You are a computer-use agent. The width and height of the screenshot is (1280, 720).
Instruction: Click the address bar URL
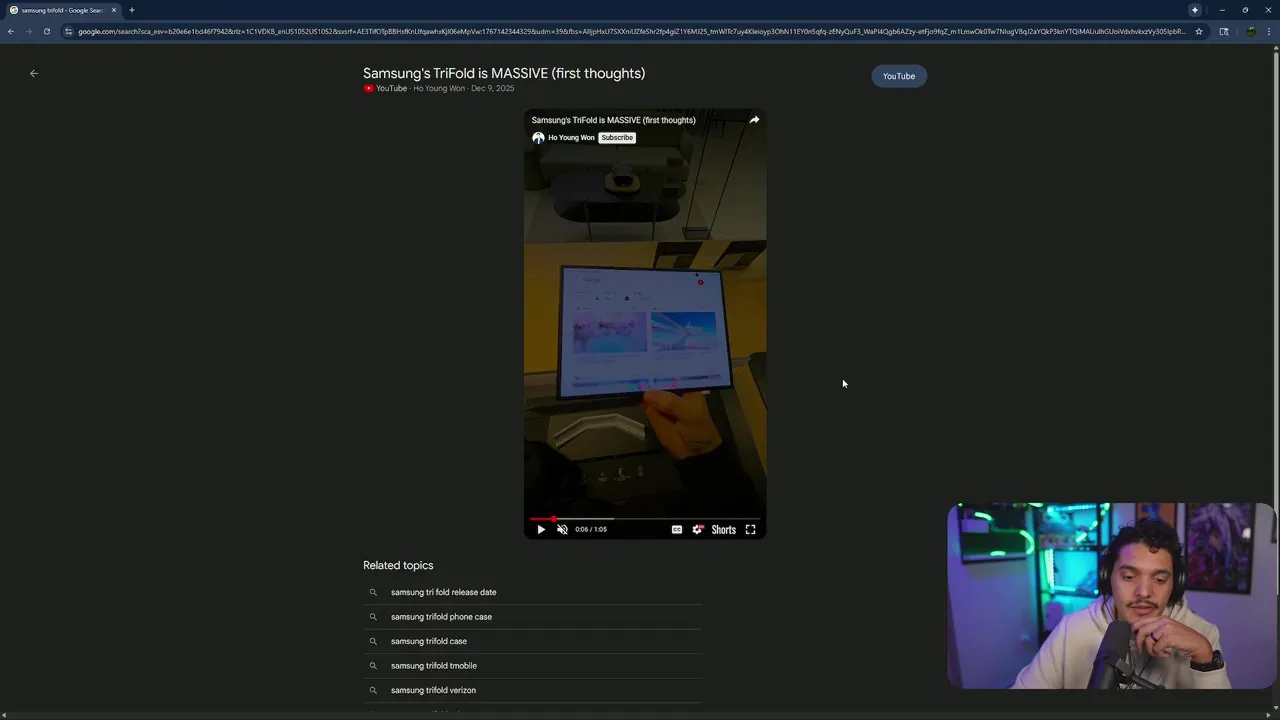pyautogui.click(x=630, y=31)
